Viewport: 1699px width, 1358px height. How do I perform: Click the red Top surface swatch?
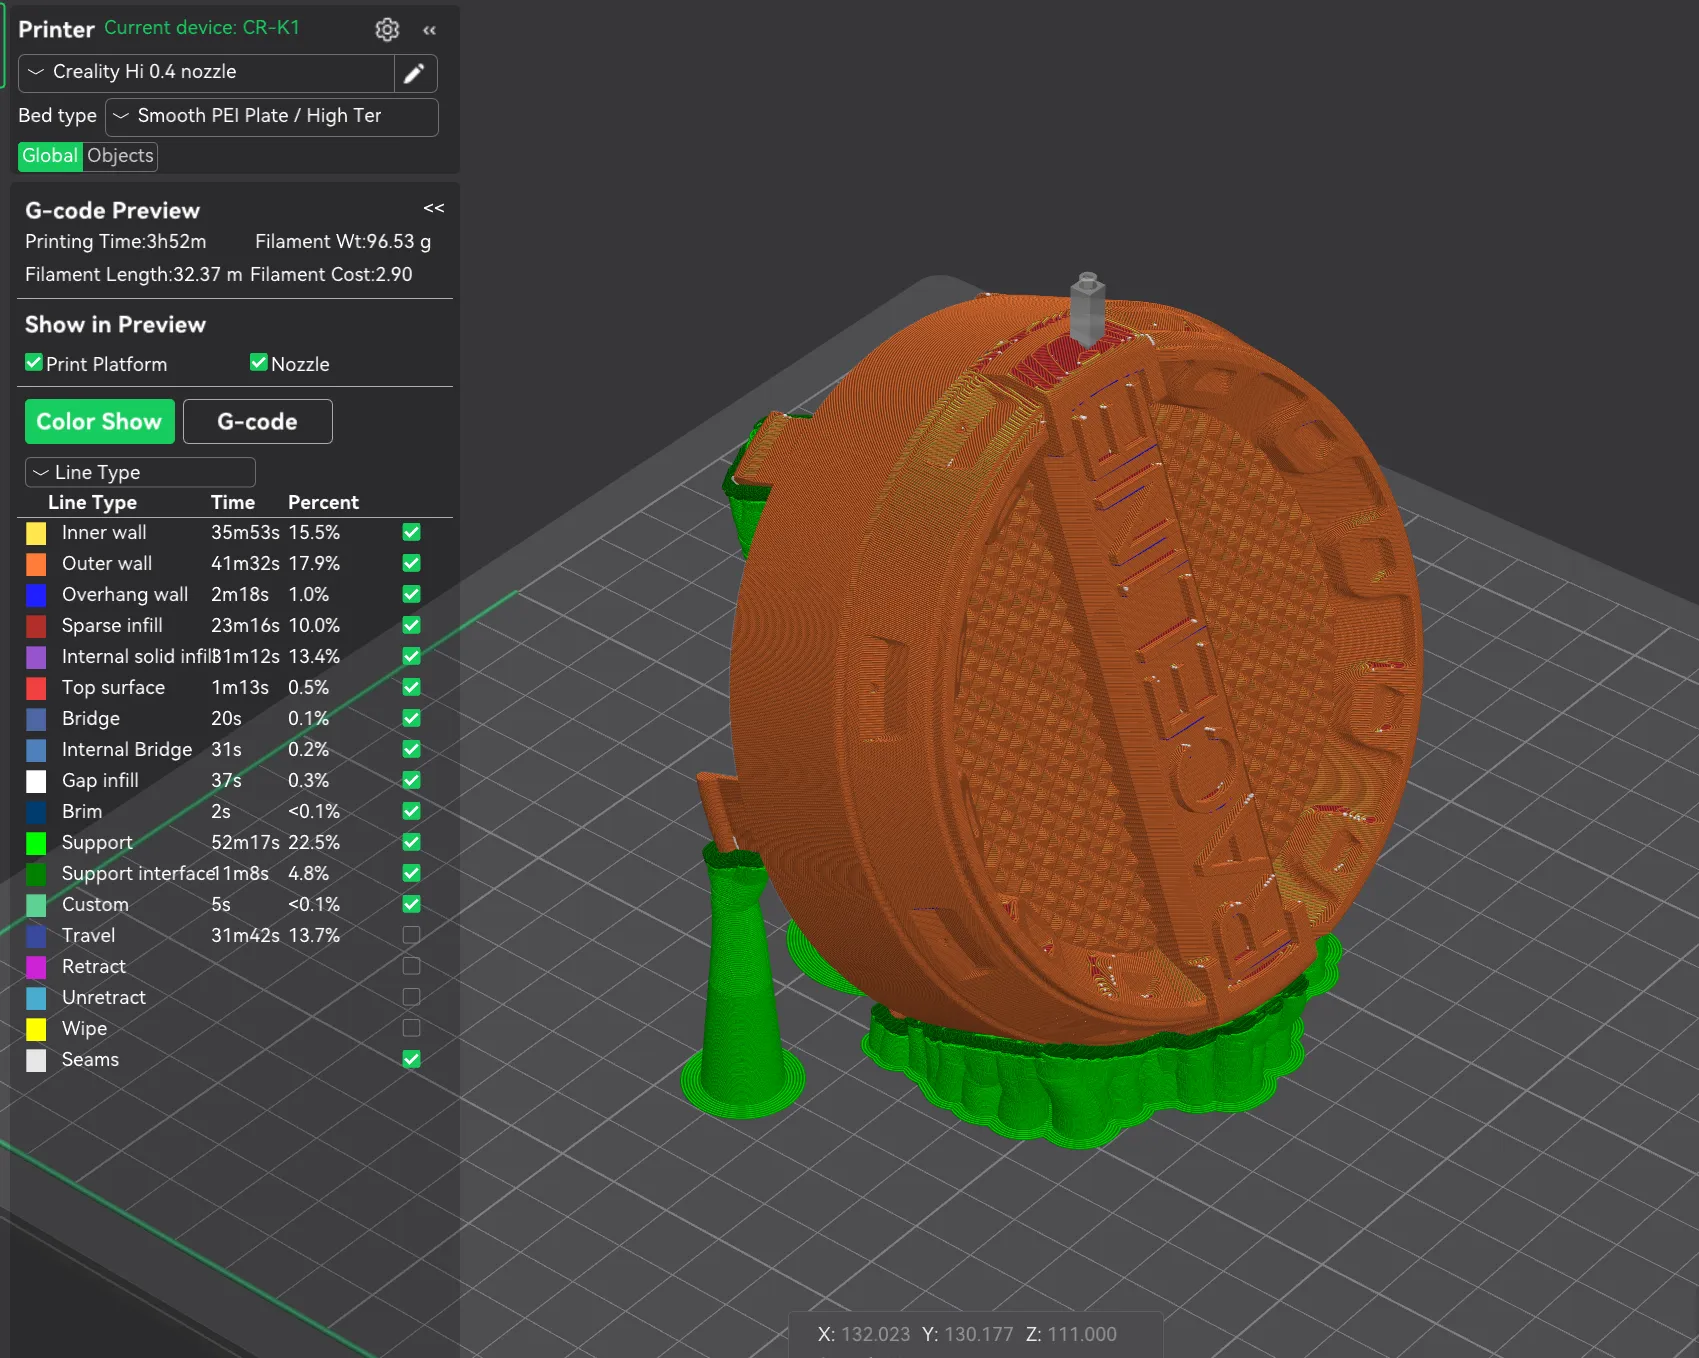[36, 688]
